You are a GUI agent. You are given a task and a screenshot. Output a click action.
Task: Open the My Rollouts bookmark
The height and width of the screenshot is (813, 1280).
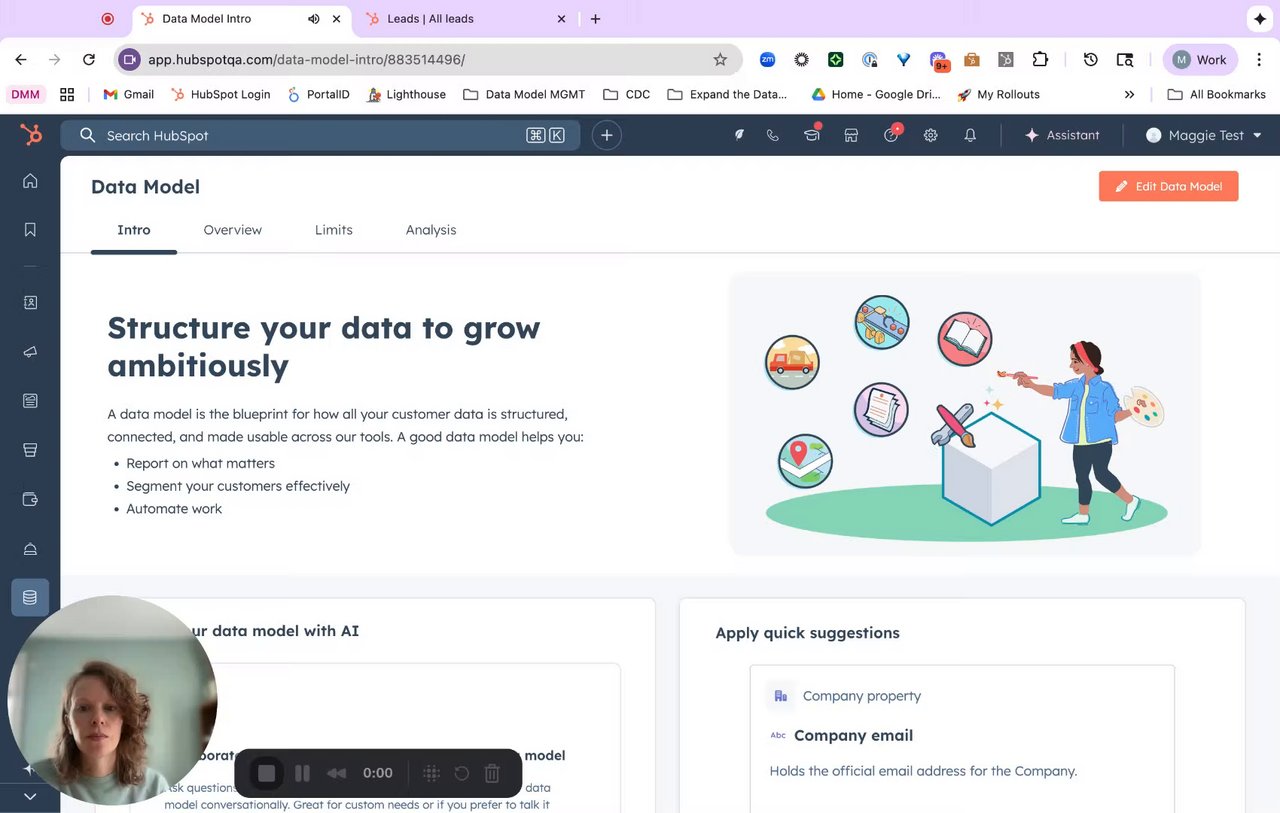998,94
